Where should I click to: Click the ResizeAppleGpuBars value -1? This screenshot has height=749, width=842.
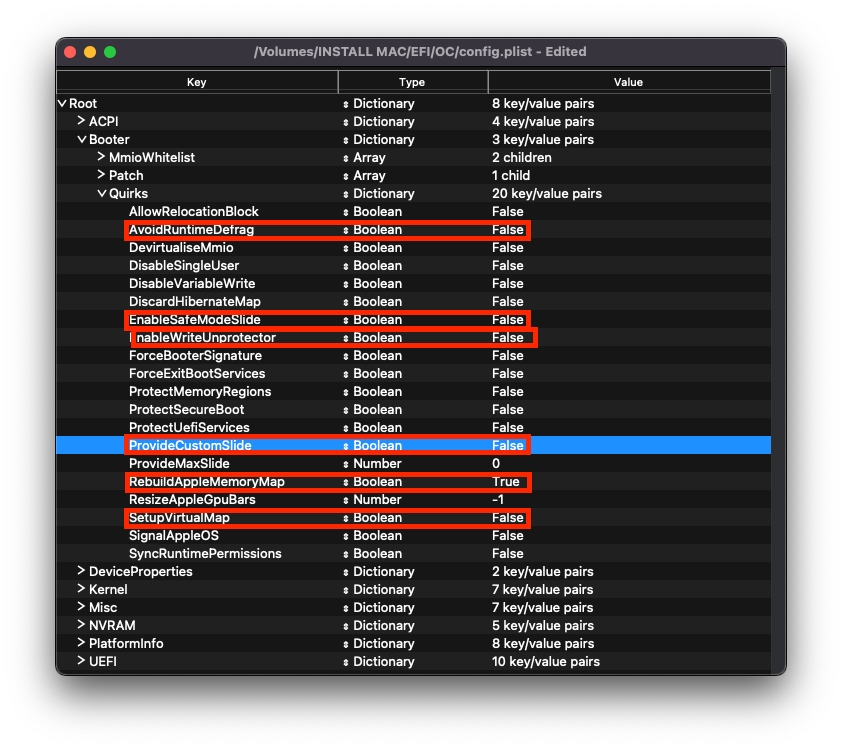click(497, 500)
